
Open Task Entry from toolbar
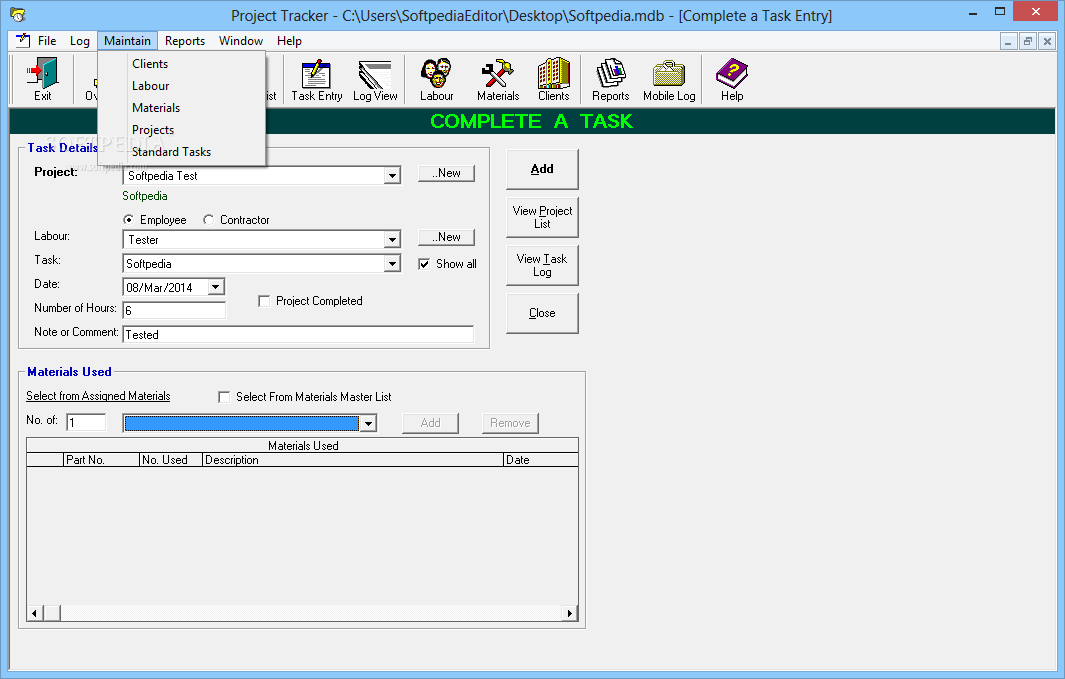pos(317,79)
